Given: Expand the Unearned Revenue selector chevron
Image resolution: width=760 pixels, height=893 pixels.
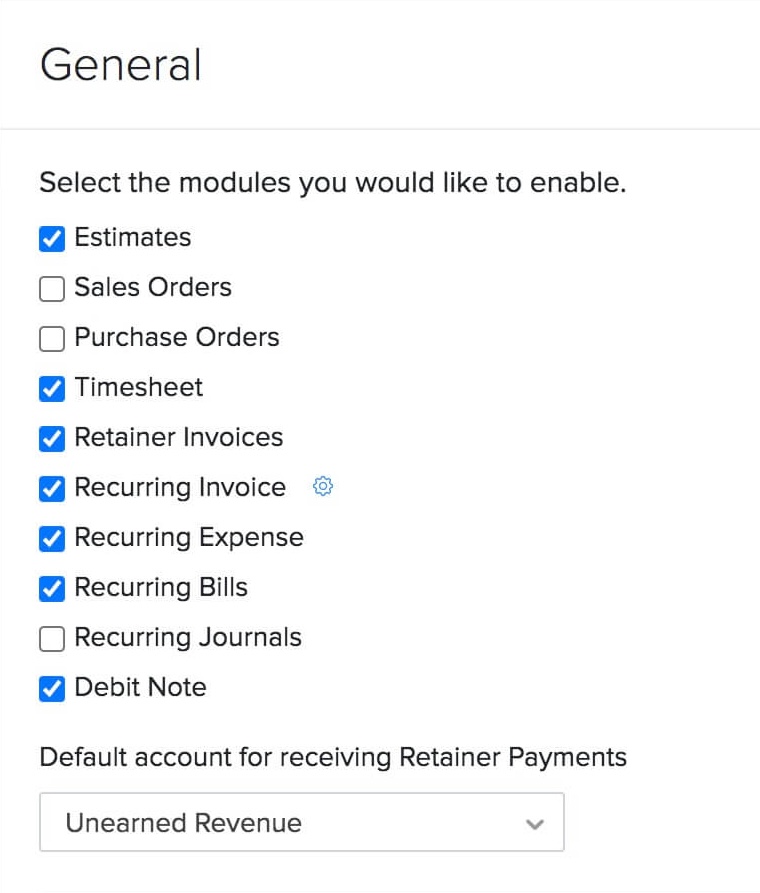Looking at the screenshot, I should pyautogui.click(x=535, y=822).
